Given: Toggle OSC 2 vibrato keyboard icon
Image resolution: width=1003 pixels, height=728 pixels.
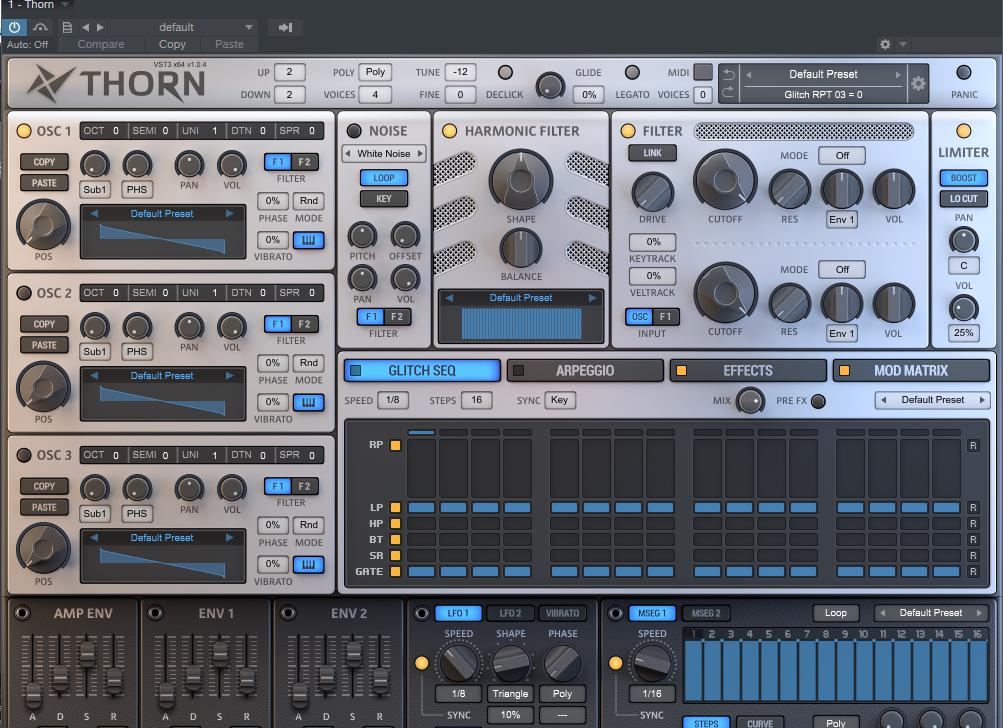Looking at the screenshot, I should pyautogui.click(x=308, y=402).
